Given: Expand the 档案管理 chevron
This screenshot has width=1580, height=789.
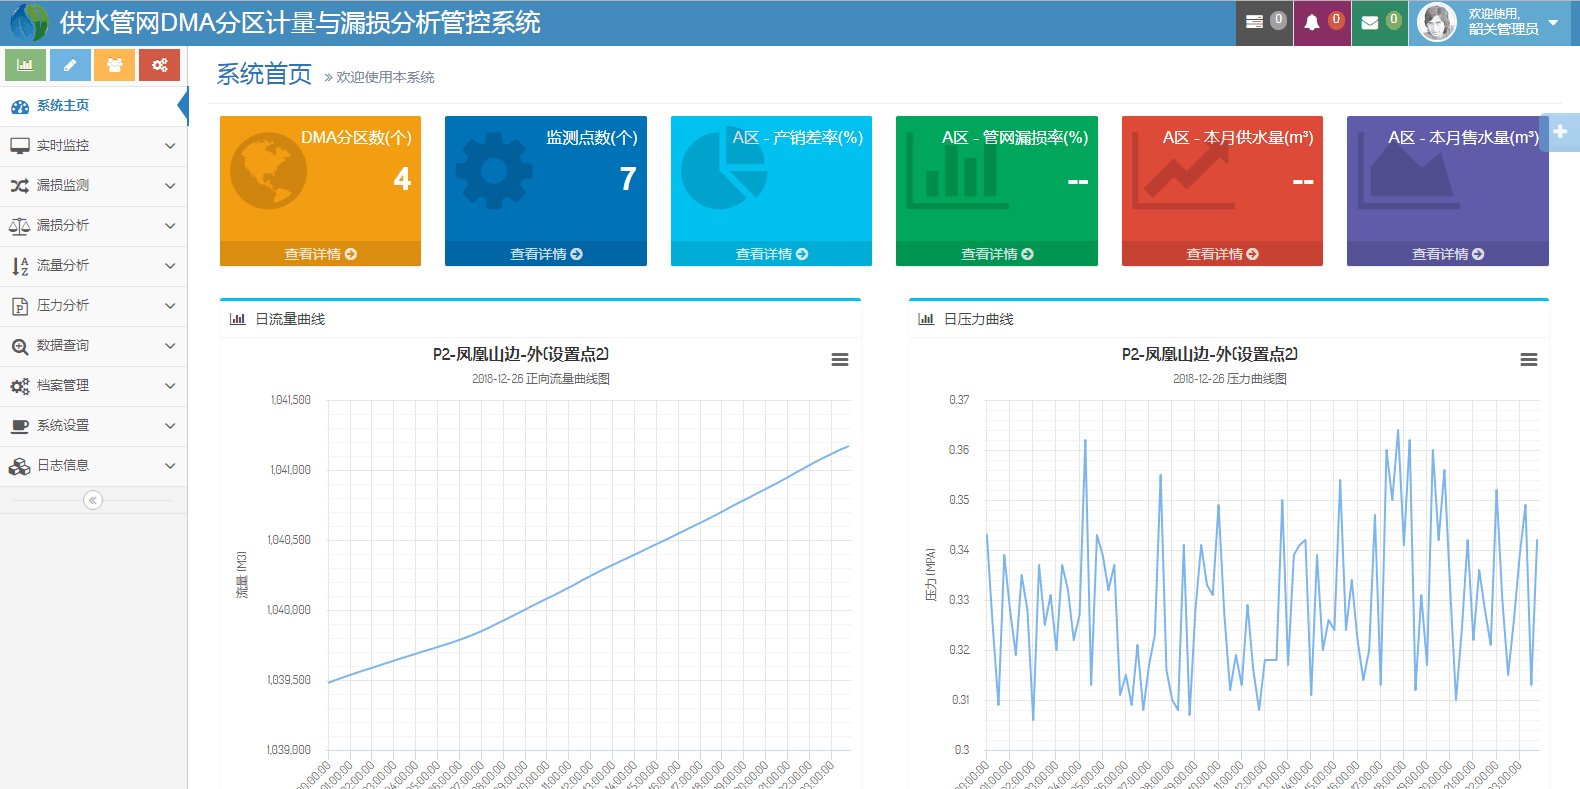Looking at the screenshot, I should 170,386.
